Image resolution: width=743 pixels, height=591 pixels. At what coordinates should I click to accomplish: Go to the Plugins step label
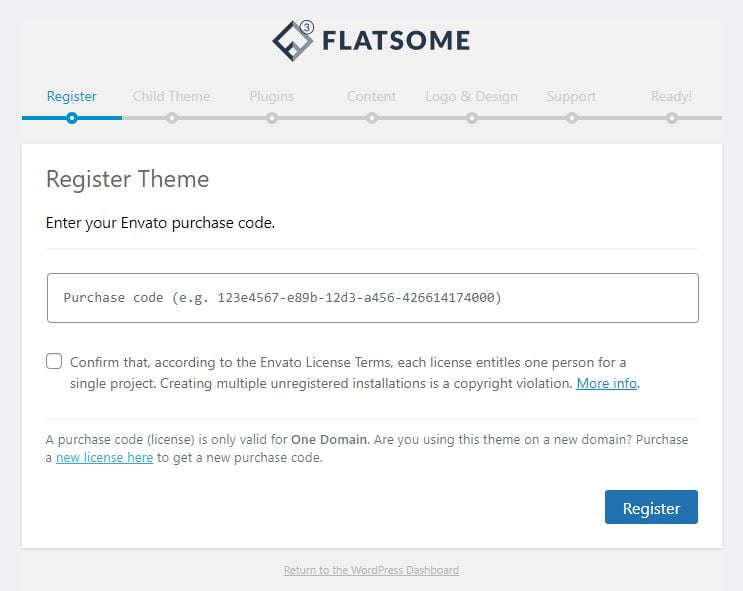272,96
